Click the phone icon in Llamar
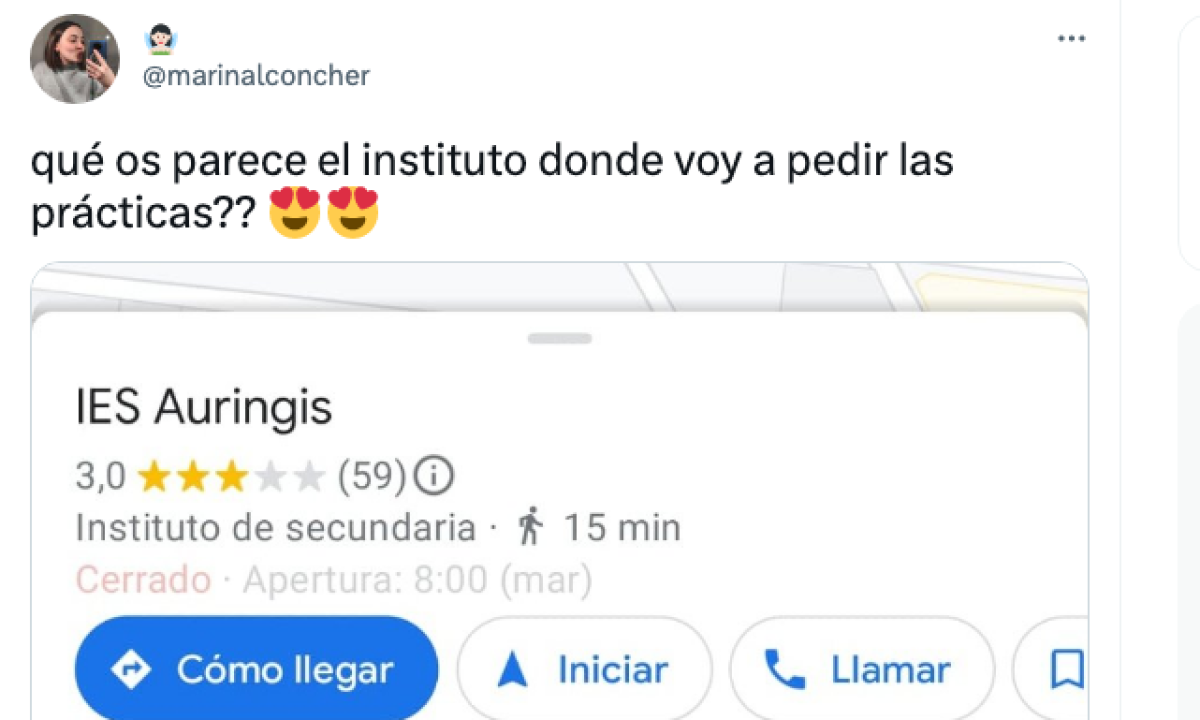Viewport: 1200px width, 720px height. click(785, 670)
